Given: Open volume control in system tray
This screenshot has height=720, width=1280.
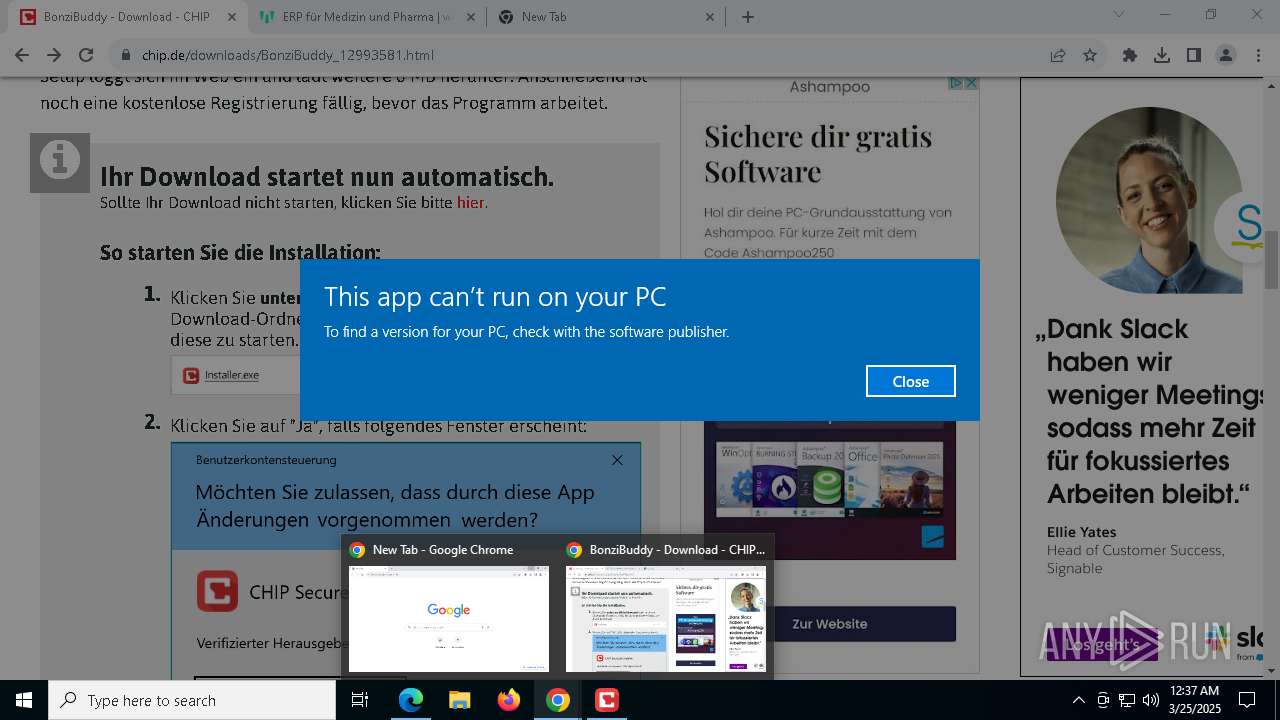Looking at the screenshot, I should pyautogui.click(x=1150, y=700).
